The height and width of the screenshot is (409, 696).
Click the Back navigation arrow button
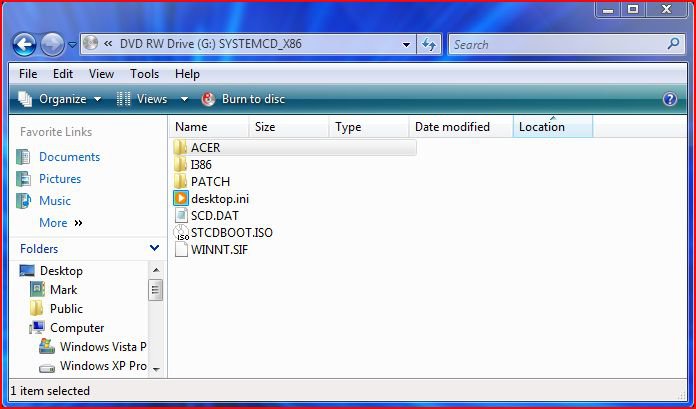point(24,44)
